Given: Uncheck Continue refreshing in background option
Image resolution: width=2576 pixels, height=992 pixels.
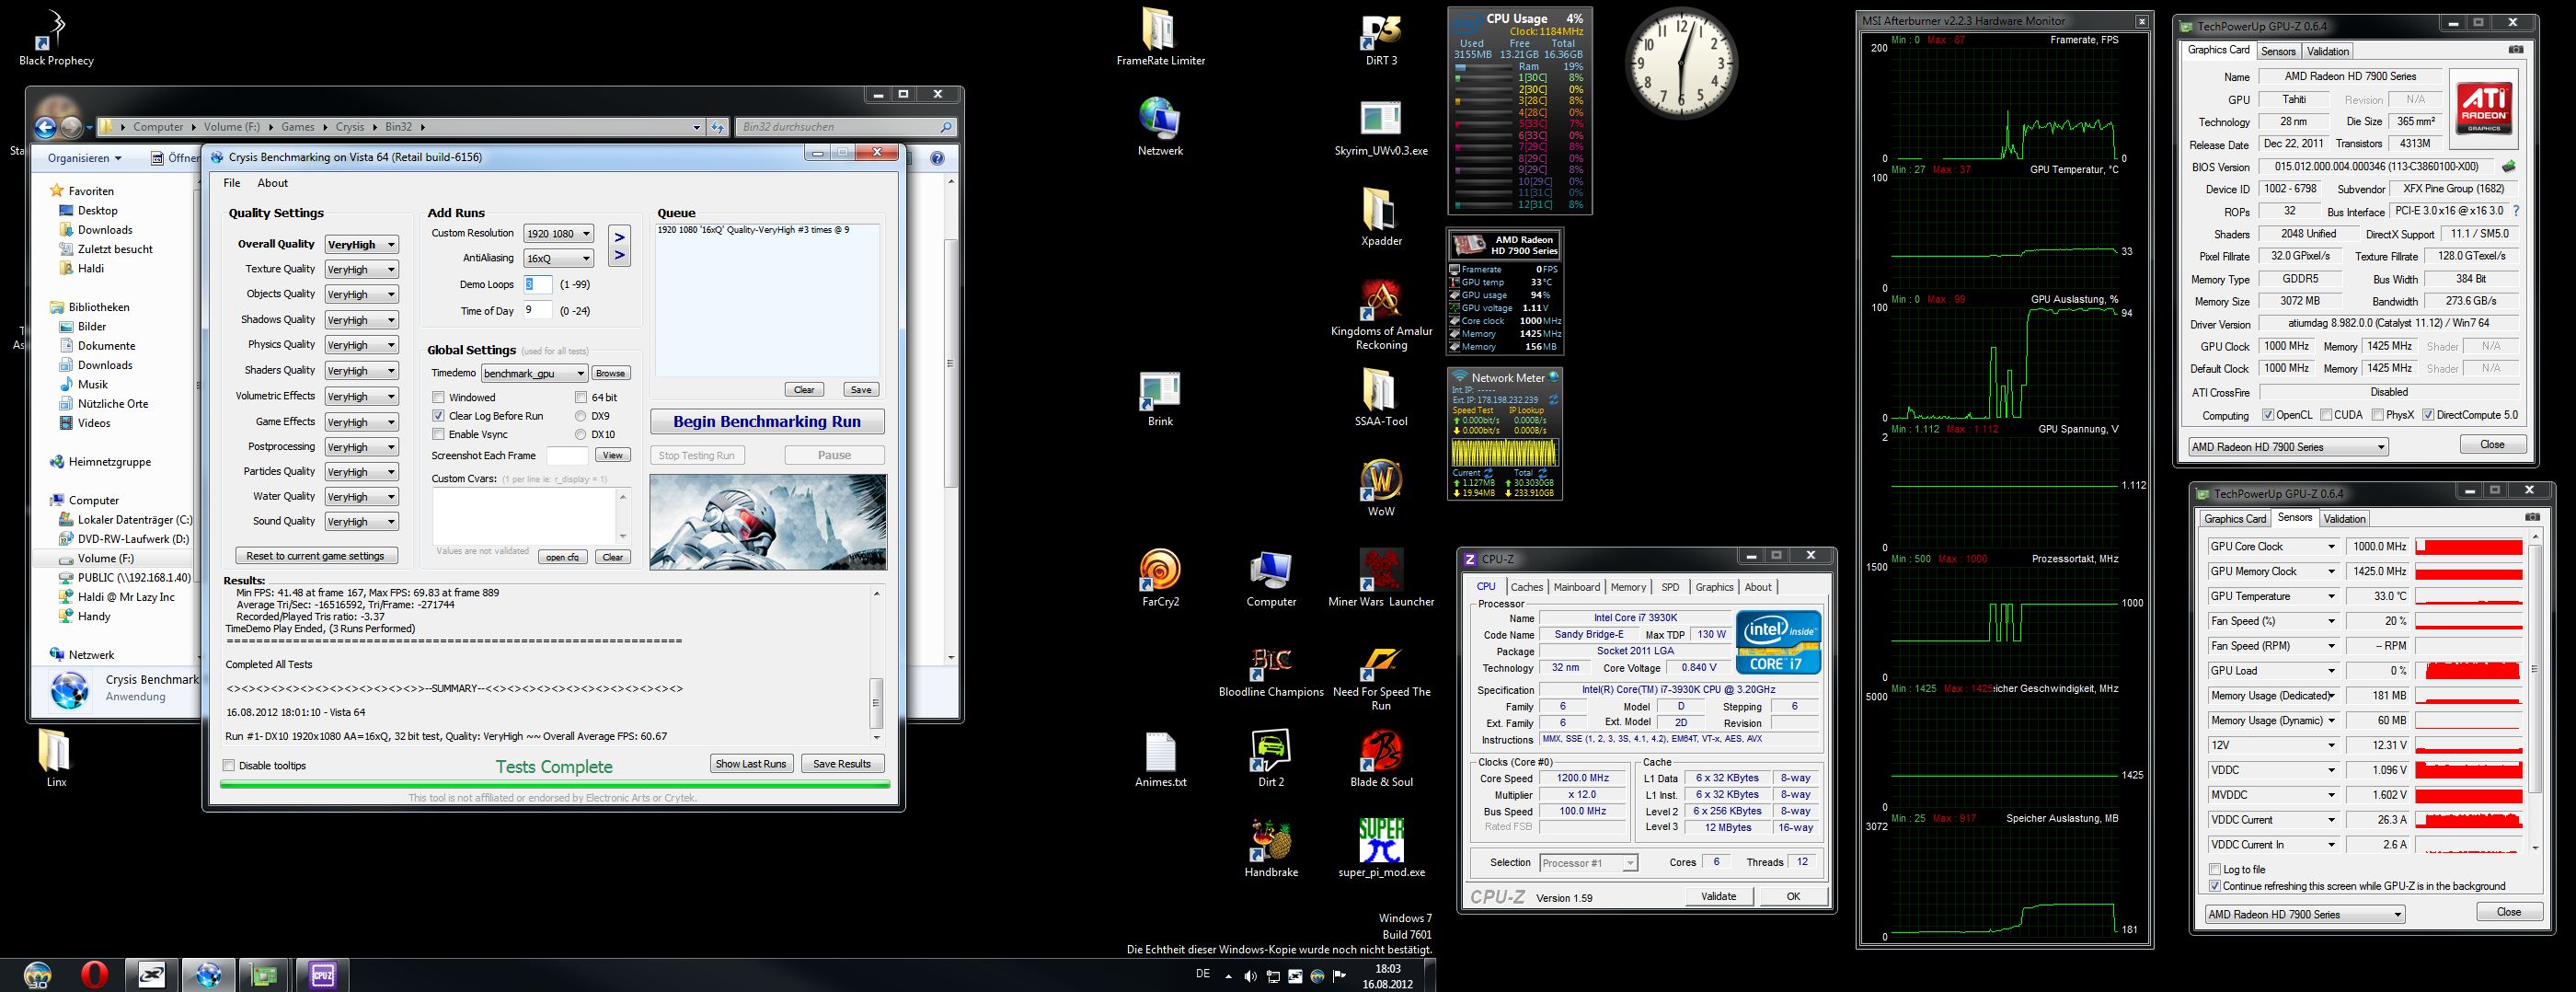Looking at the screenshot, I should pyautogui.click(x=2214, y=886).
